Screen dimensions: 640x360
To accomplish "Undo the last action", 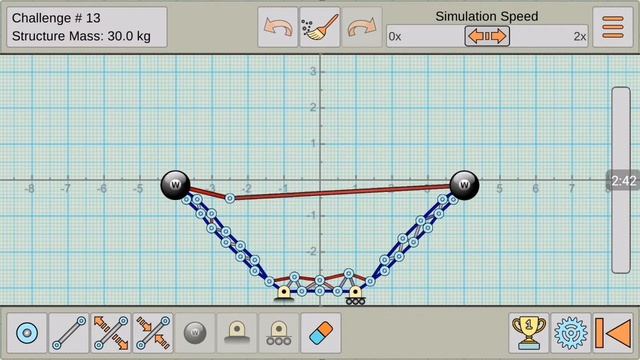I will click(278, 27).
